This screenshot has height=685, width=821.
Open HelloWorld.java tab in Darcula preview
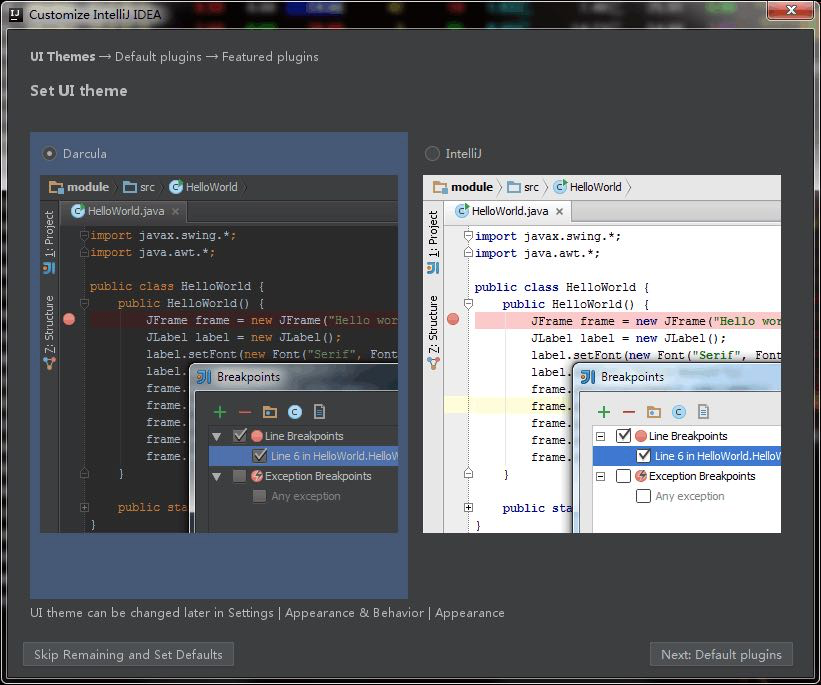pos(126,211)
